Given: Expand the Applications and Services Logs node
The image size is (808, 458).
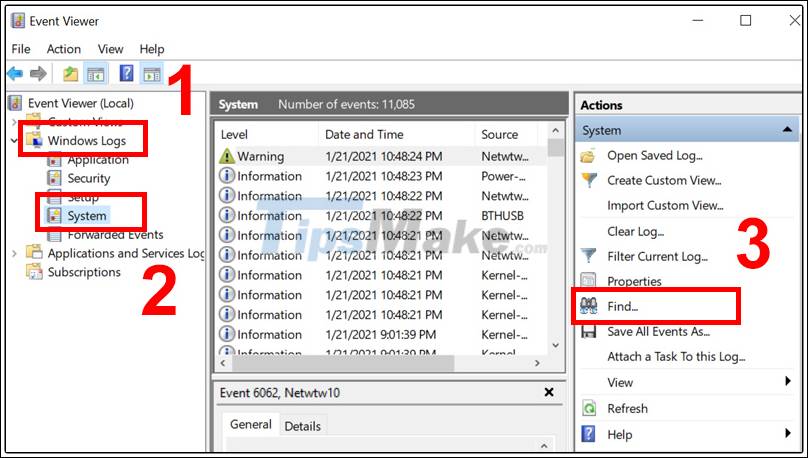Looking at the screenshot, I should pyautogui.click(x=14, y=253).
